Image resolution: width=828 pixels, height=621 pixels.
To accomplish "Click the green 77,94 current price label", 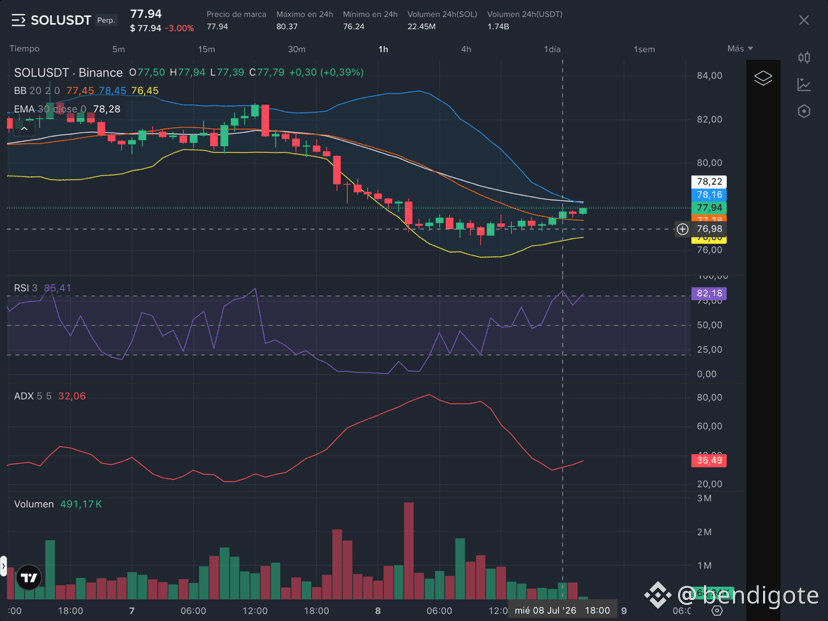I will click(x=709, y=208).
